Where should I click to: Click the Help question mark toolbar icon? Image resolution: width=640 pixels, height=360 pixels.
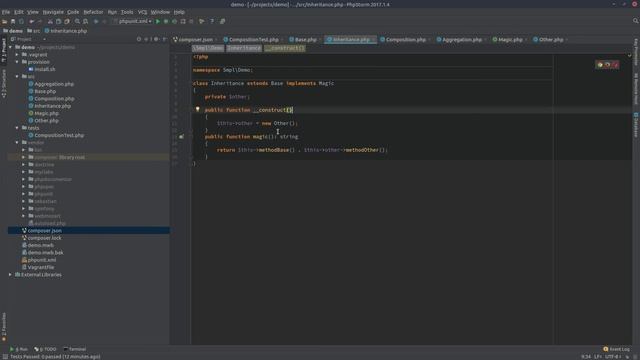coord(212,21)
